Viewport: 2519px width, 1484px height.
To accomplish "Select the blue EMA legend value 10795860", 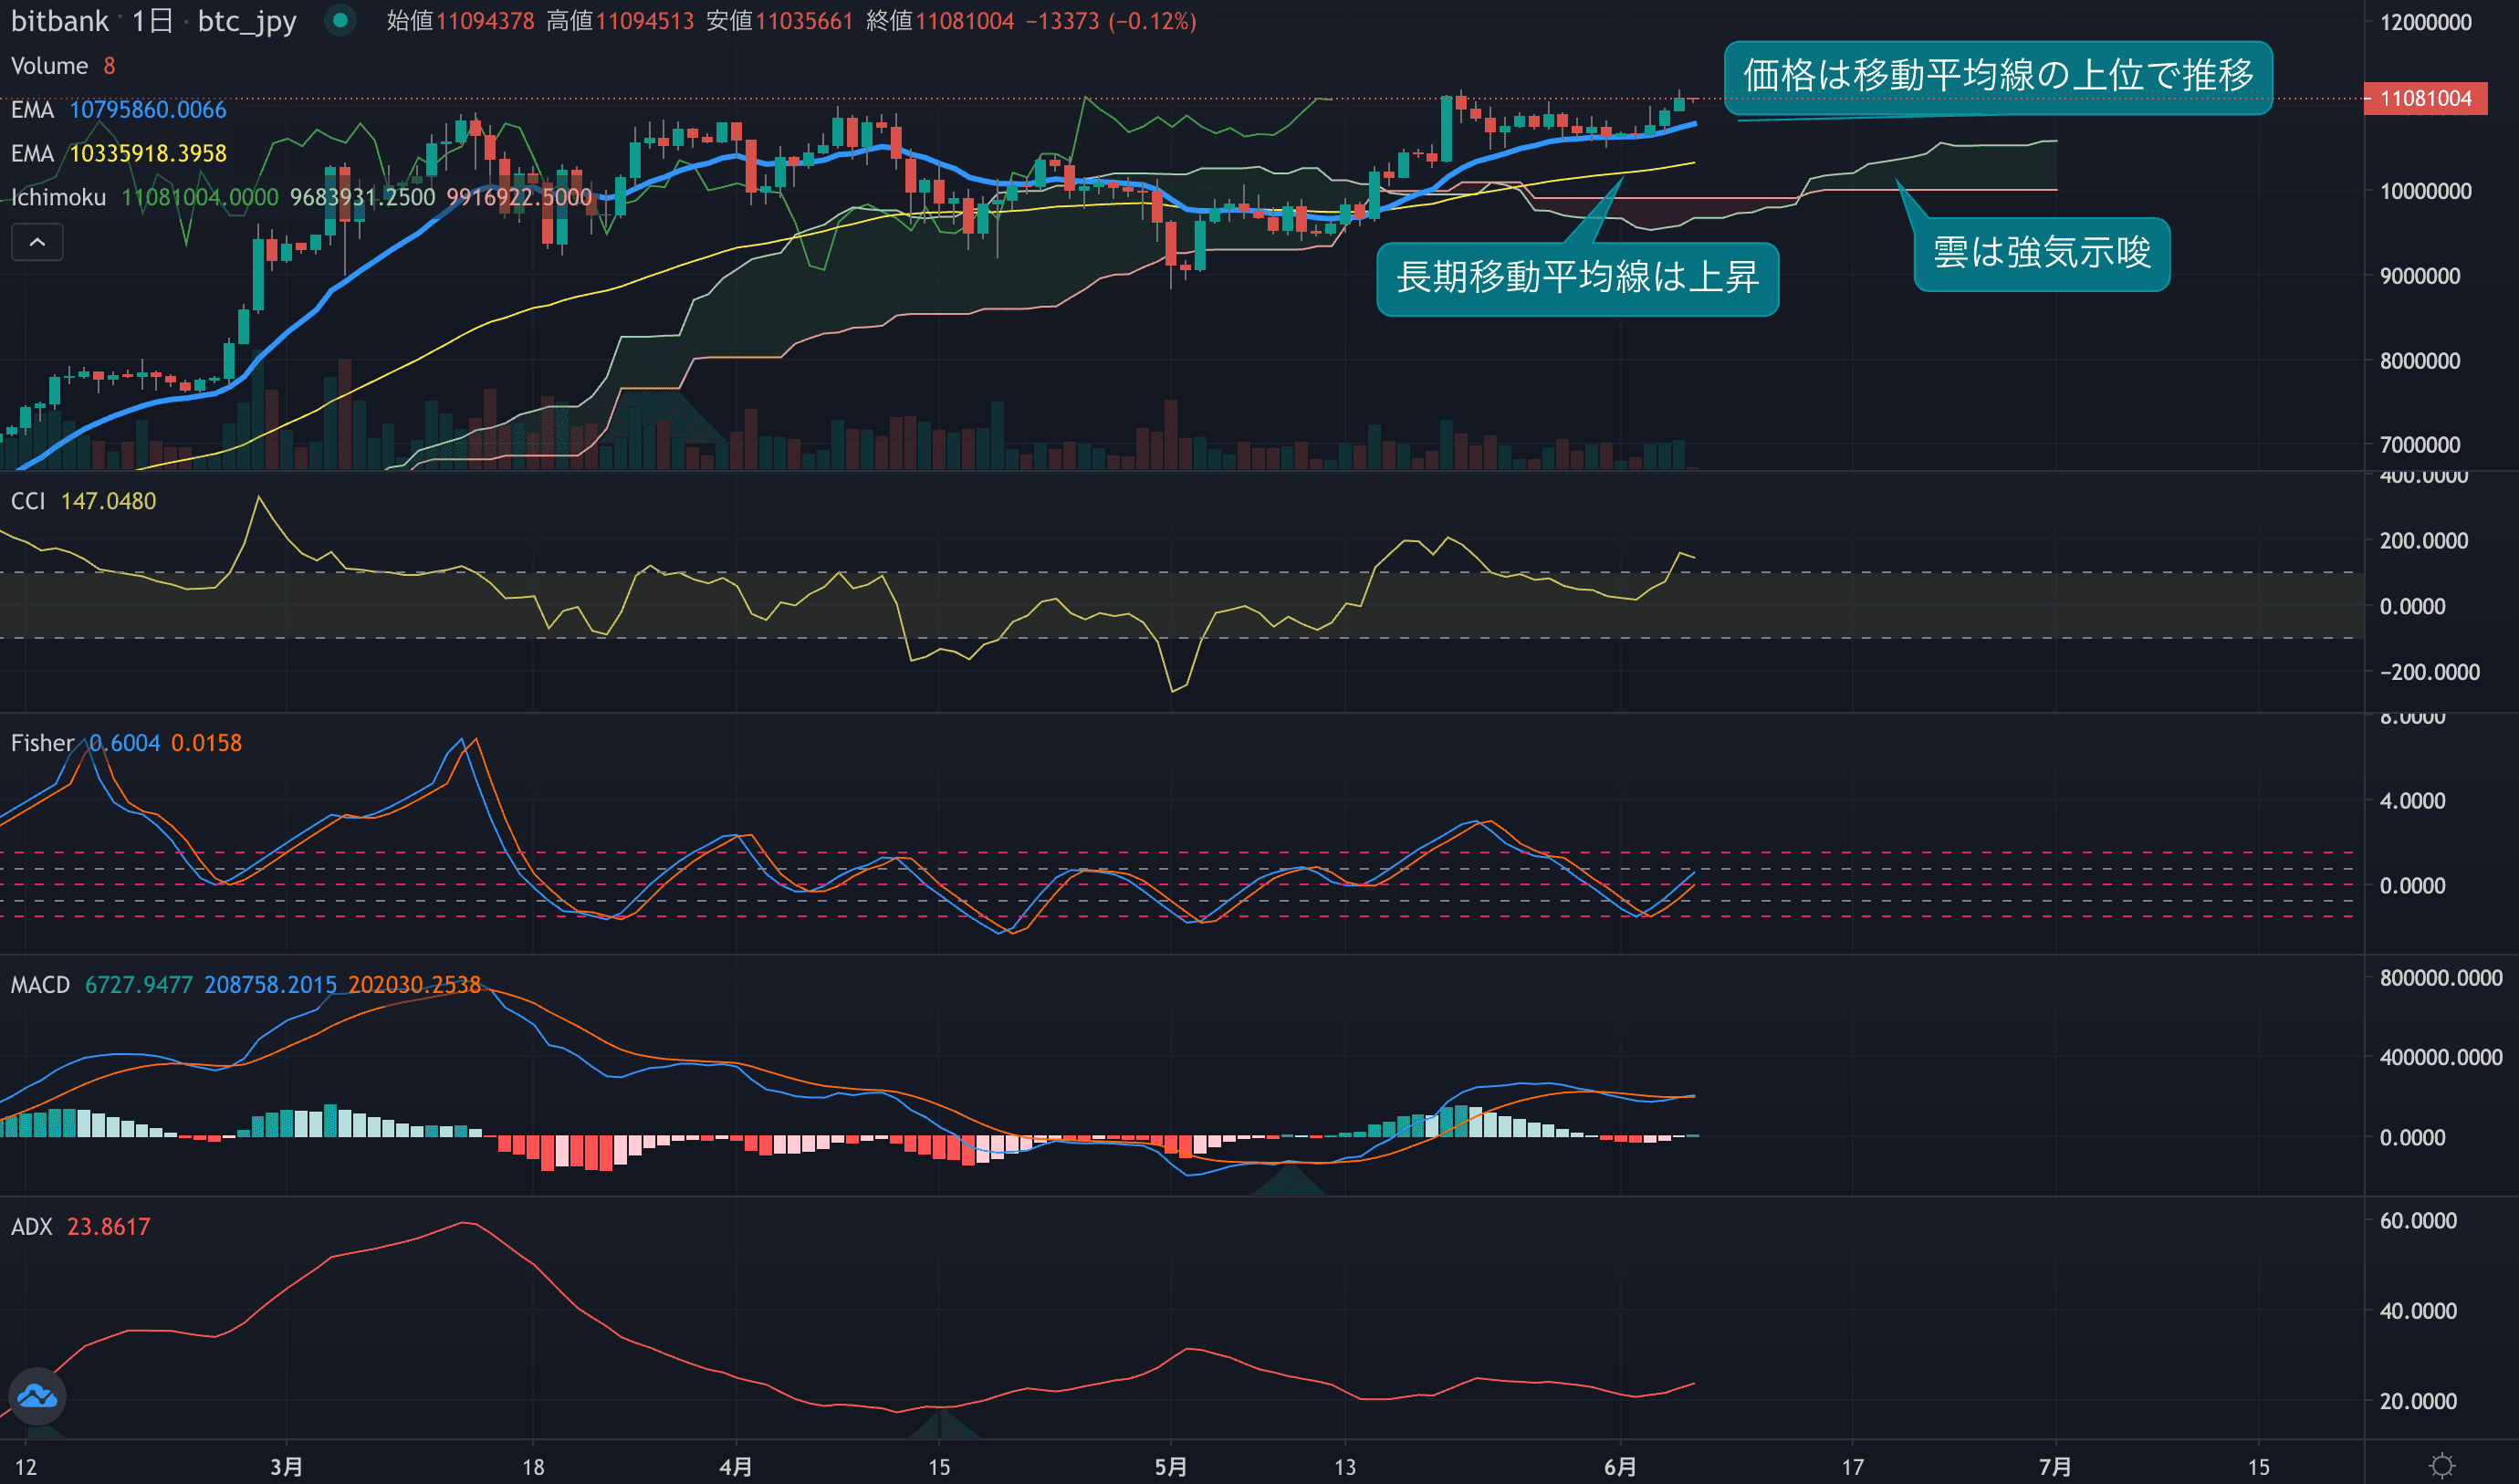I will [147, 109].
